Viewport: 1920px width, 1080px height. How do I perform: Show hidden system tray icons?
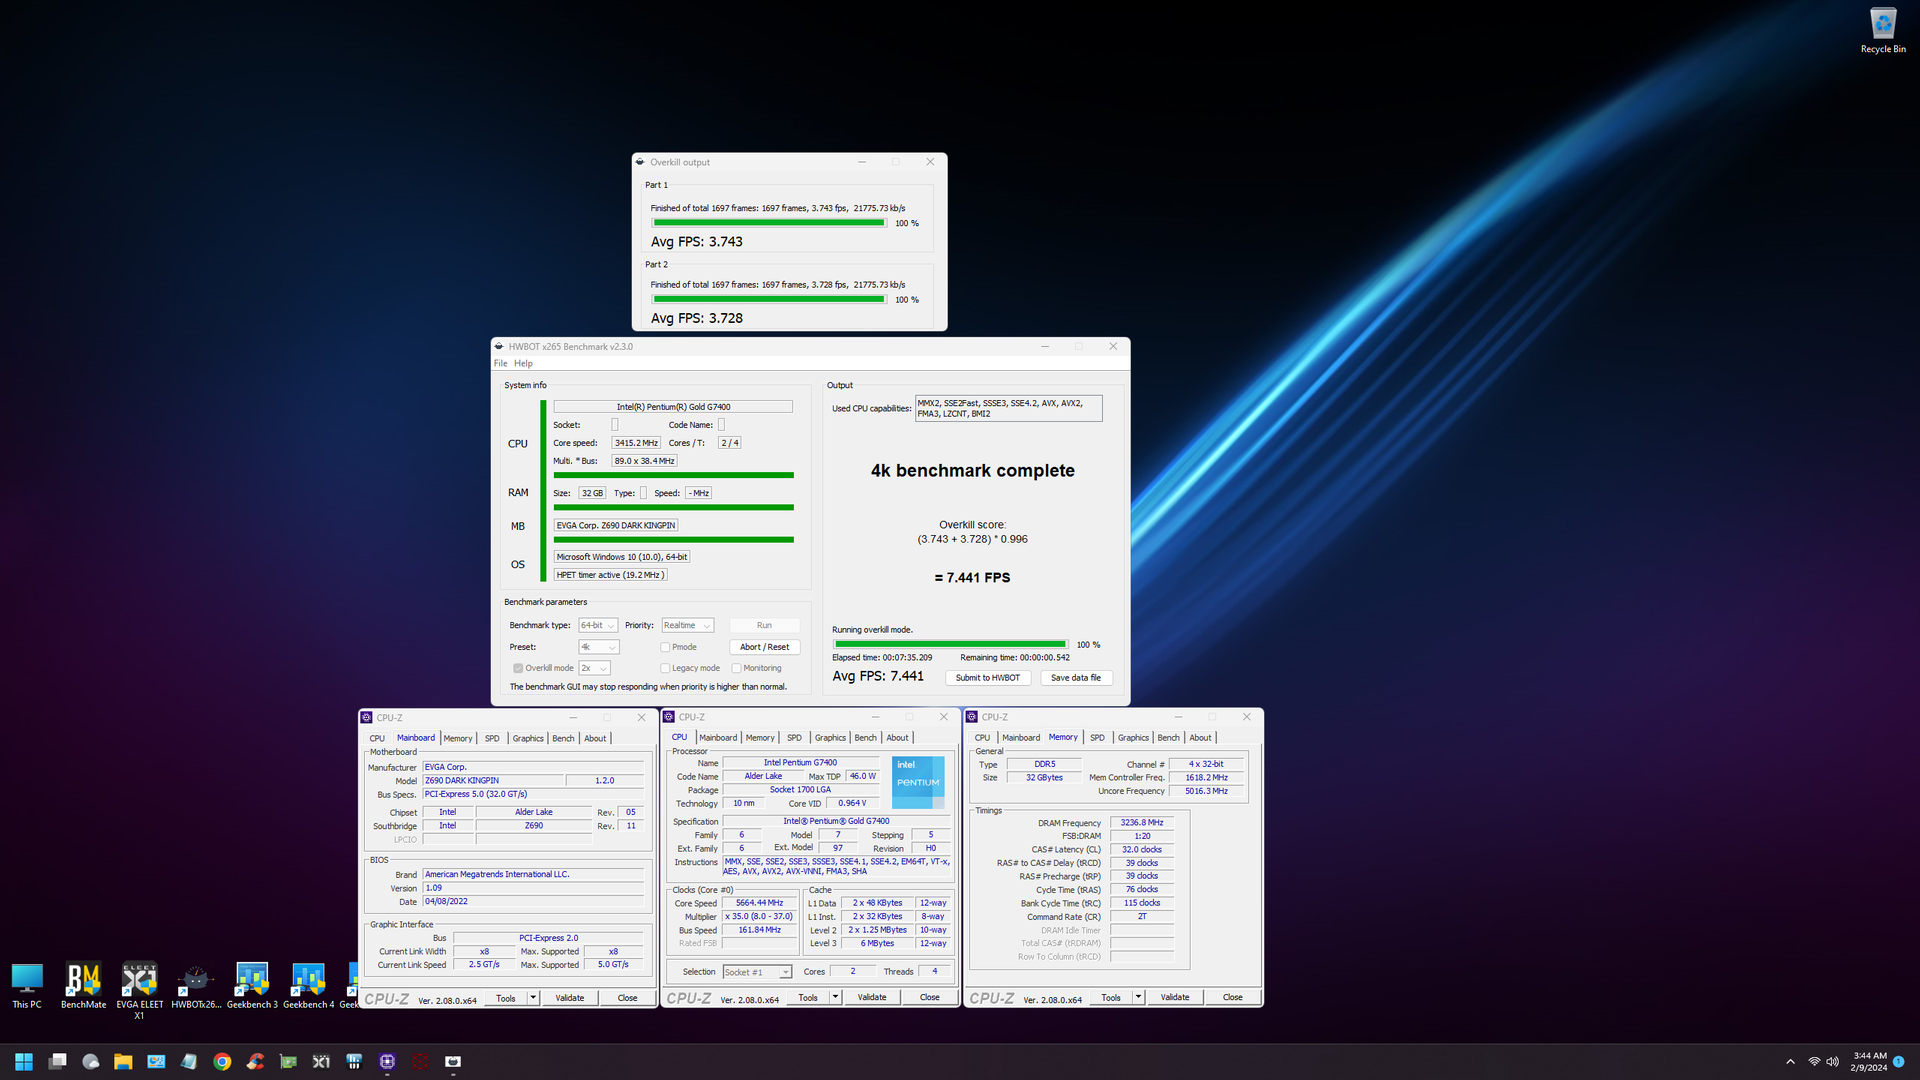tap(1790, 1061)
